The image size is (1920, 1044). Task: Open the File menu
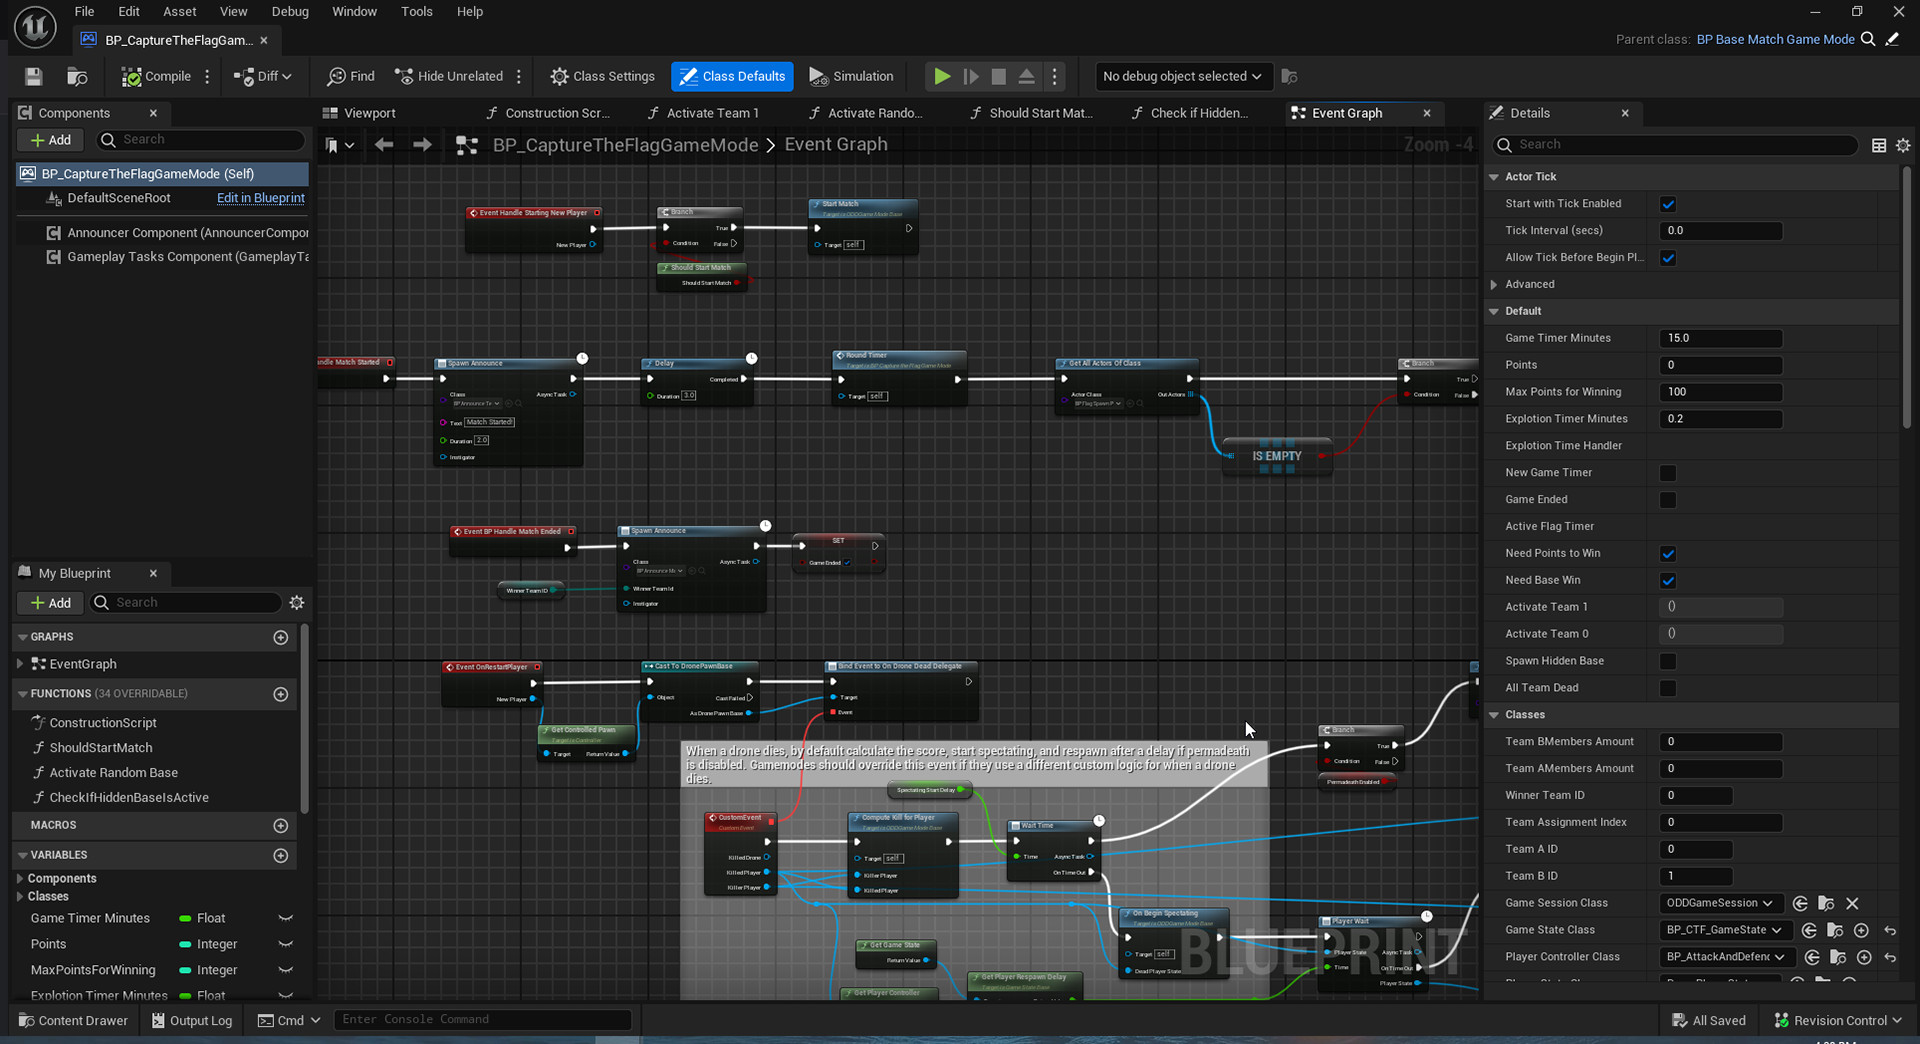pos(85,11)
